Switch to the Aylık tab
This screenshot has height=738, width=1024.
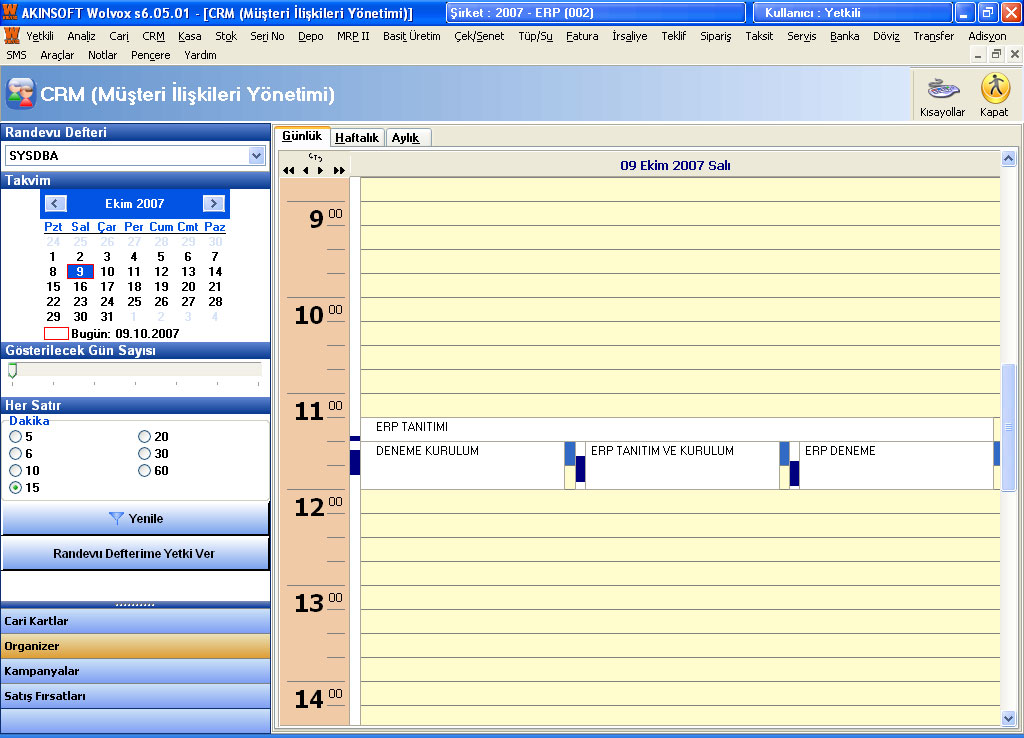tap(406, 137)
